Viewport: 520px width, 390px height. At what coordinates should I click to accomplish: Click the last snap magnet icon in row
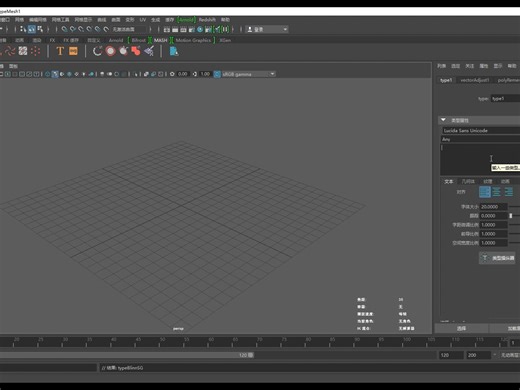[106, 29]
